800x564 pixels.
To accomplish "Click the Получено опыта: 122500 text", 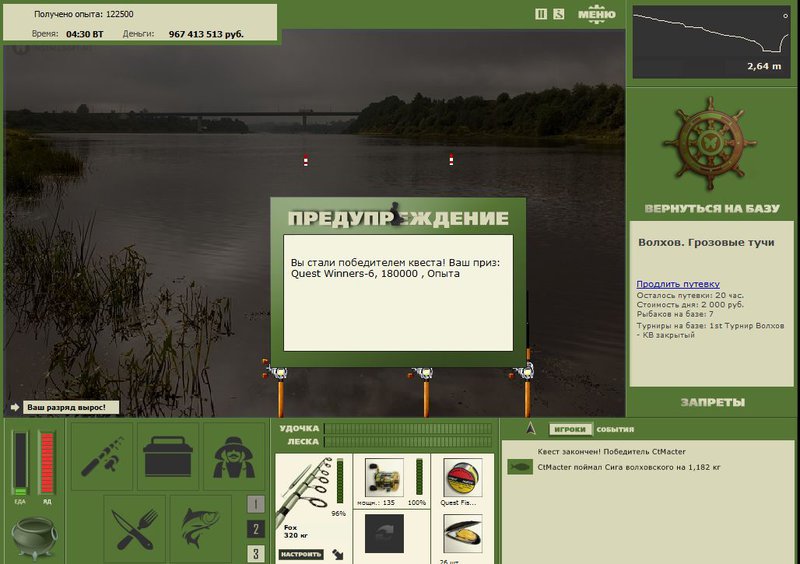I will (84, 14).
